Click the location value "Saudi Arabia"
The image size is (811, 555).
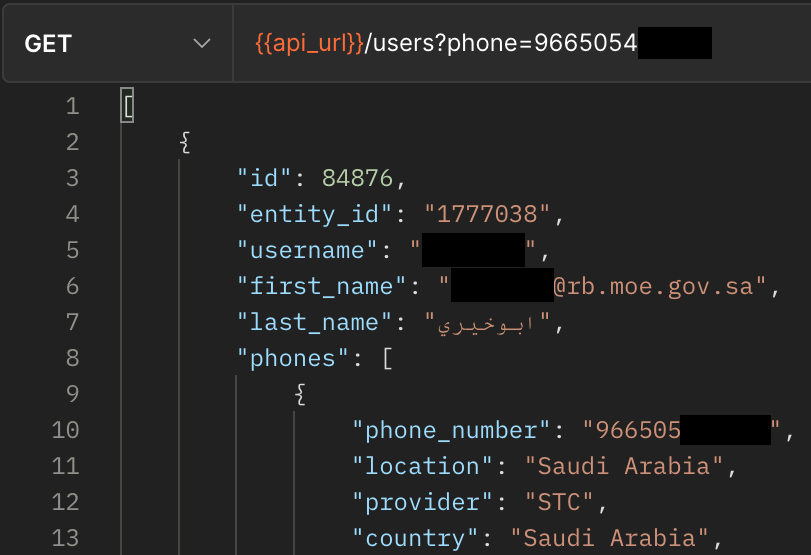click(624, 466)
